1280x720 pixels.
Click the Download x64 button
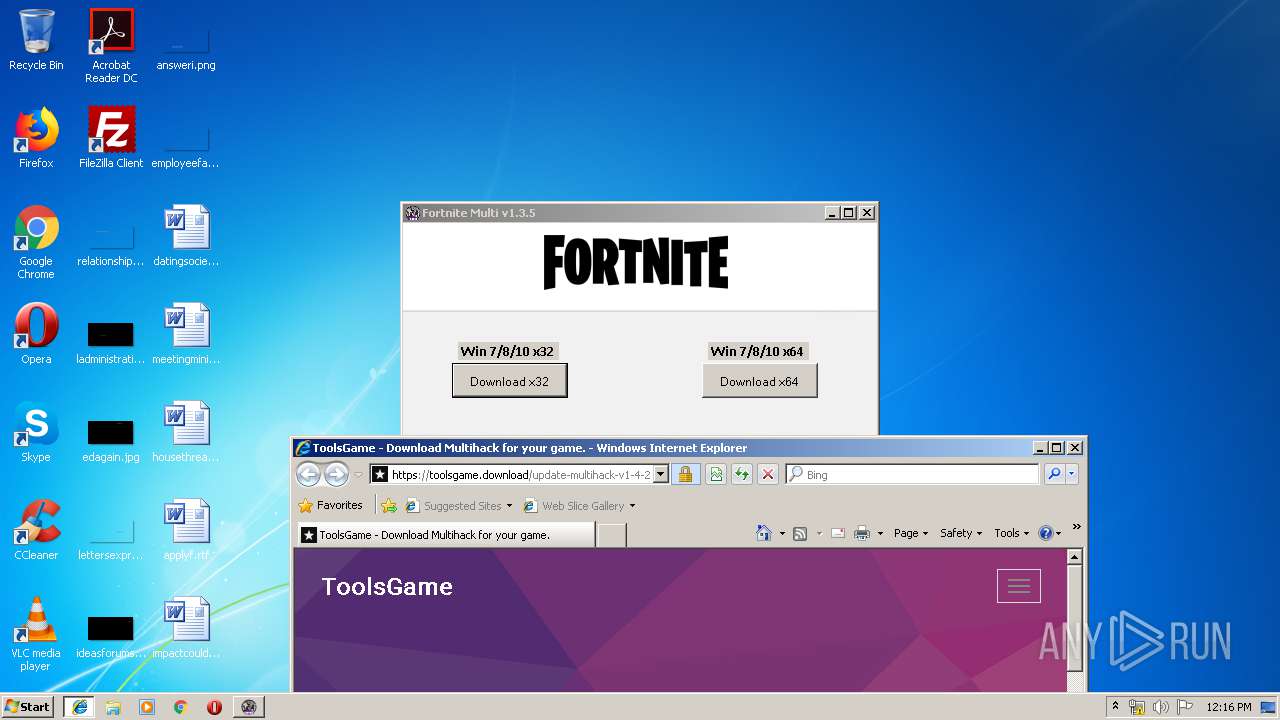[759, 381]
